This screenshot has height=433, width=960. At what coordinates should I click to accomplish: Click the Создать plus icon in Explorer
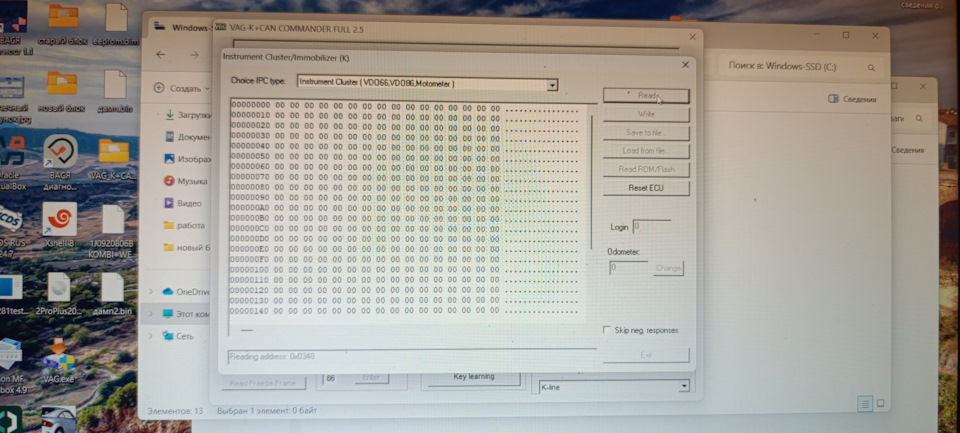[x=159, y=88]
